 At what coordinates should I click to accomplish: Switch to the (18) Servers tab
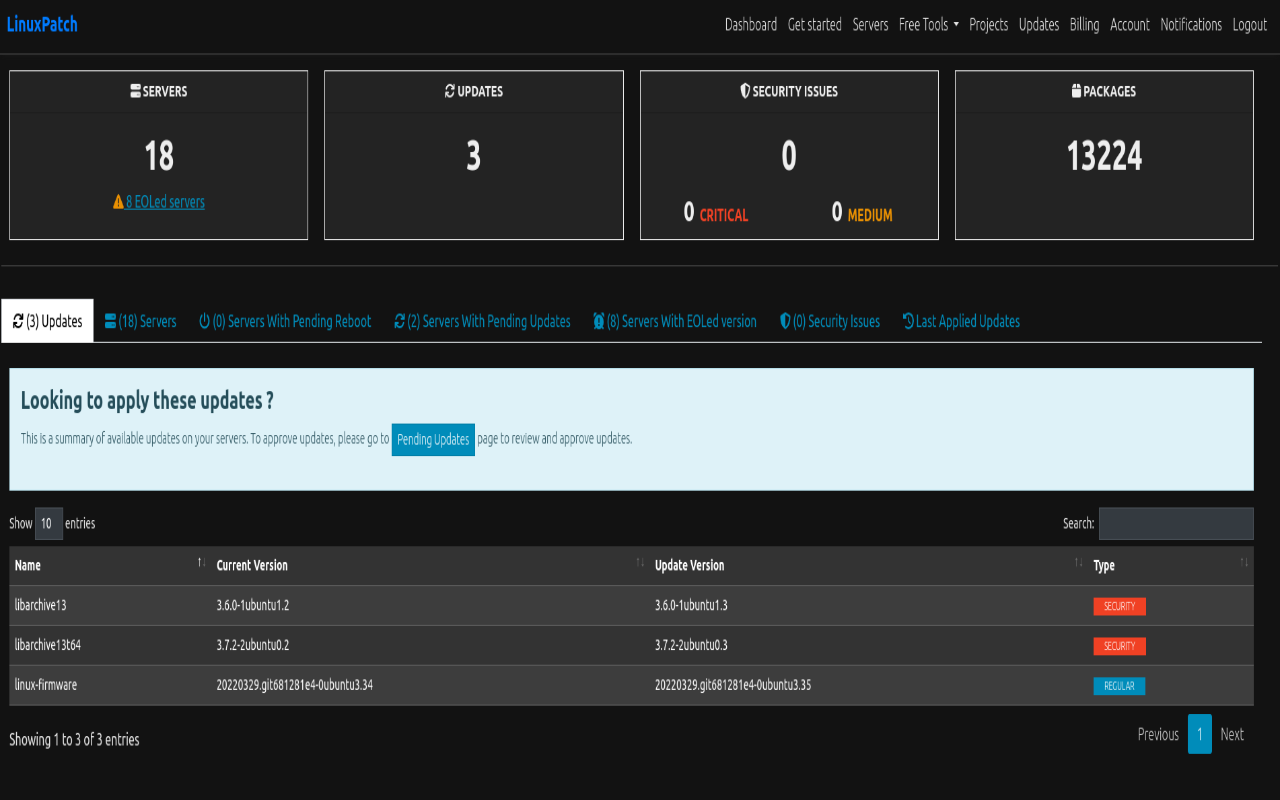tap(140, 321)
